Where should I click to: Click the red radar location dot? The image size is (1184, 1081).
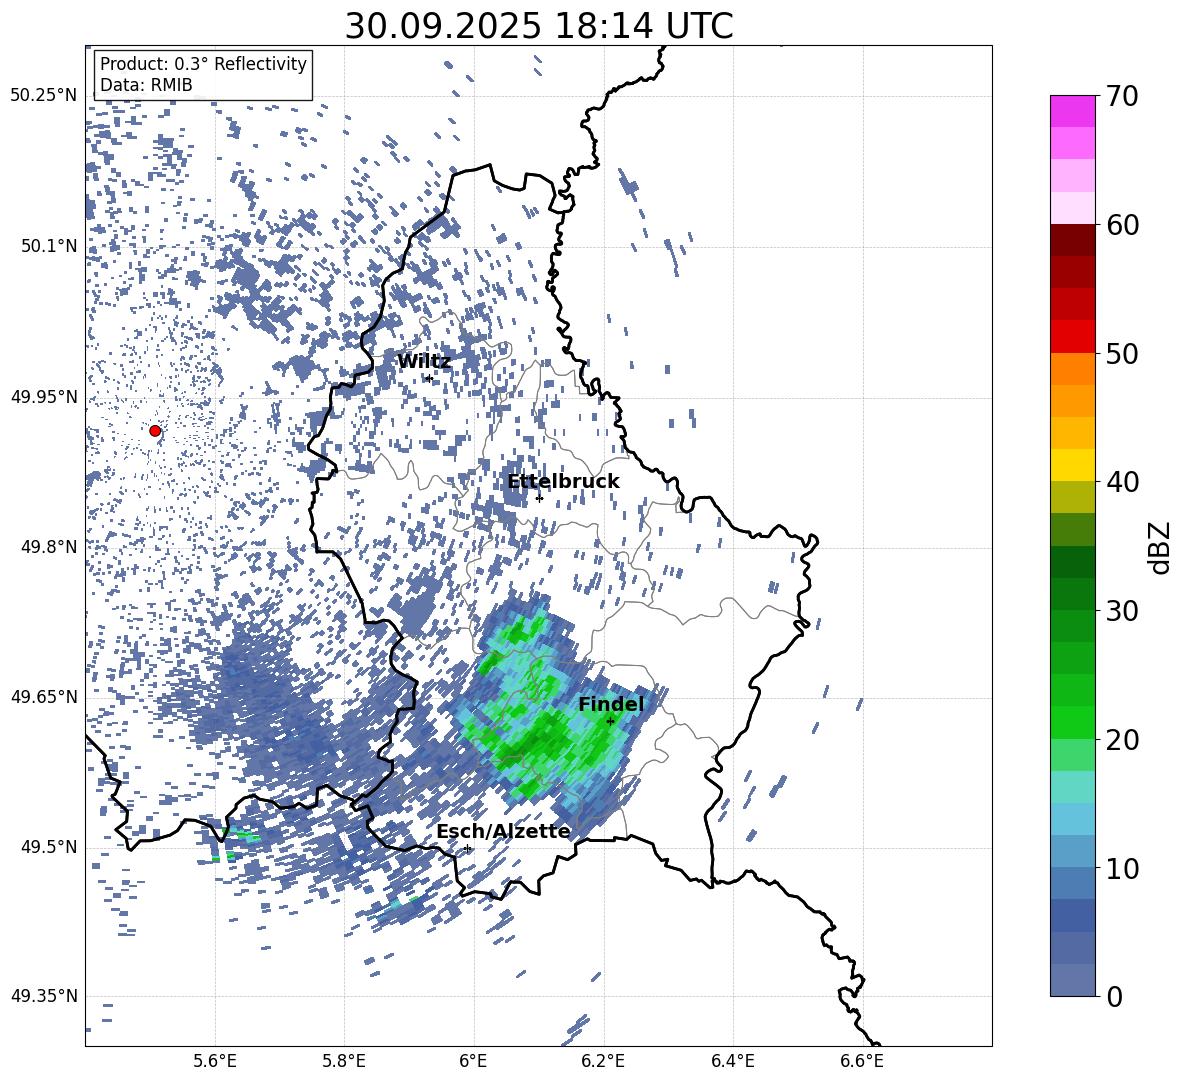(155, 431)
